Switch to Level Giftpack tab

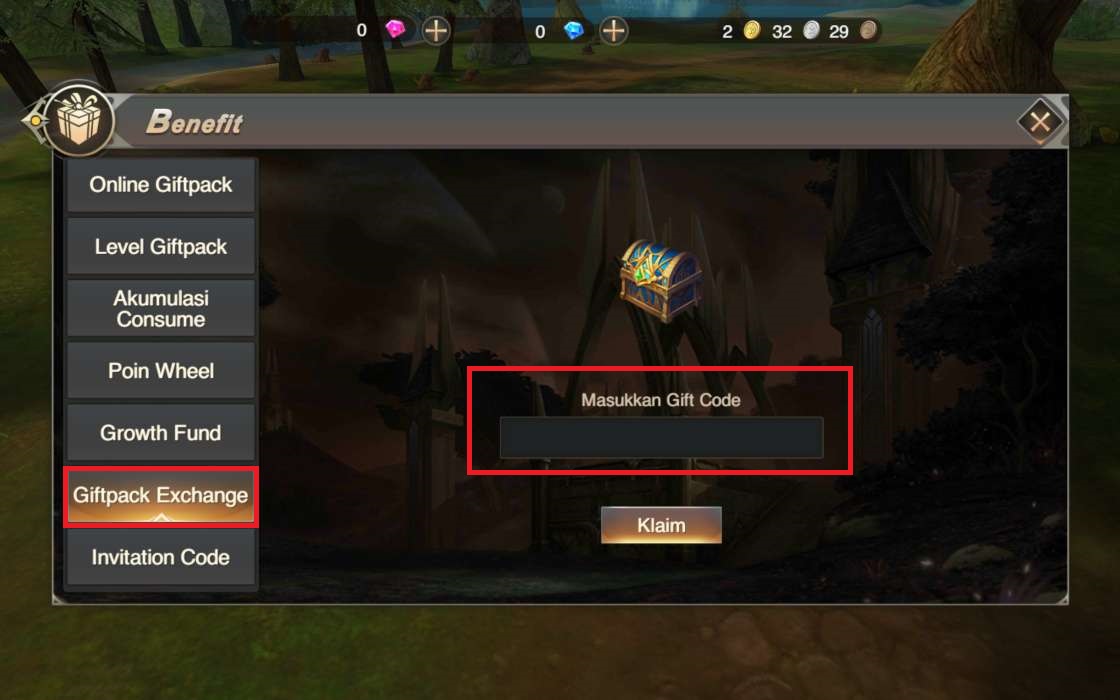[161, 247]
